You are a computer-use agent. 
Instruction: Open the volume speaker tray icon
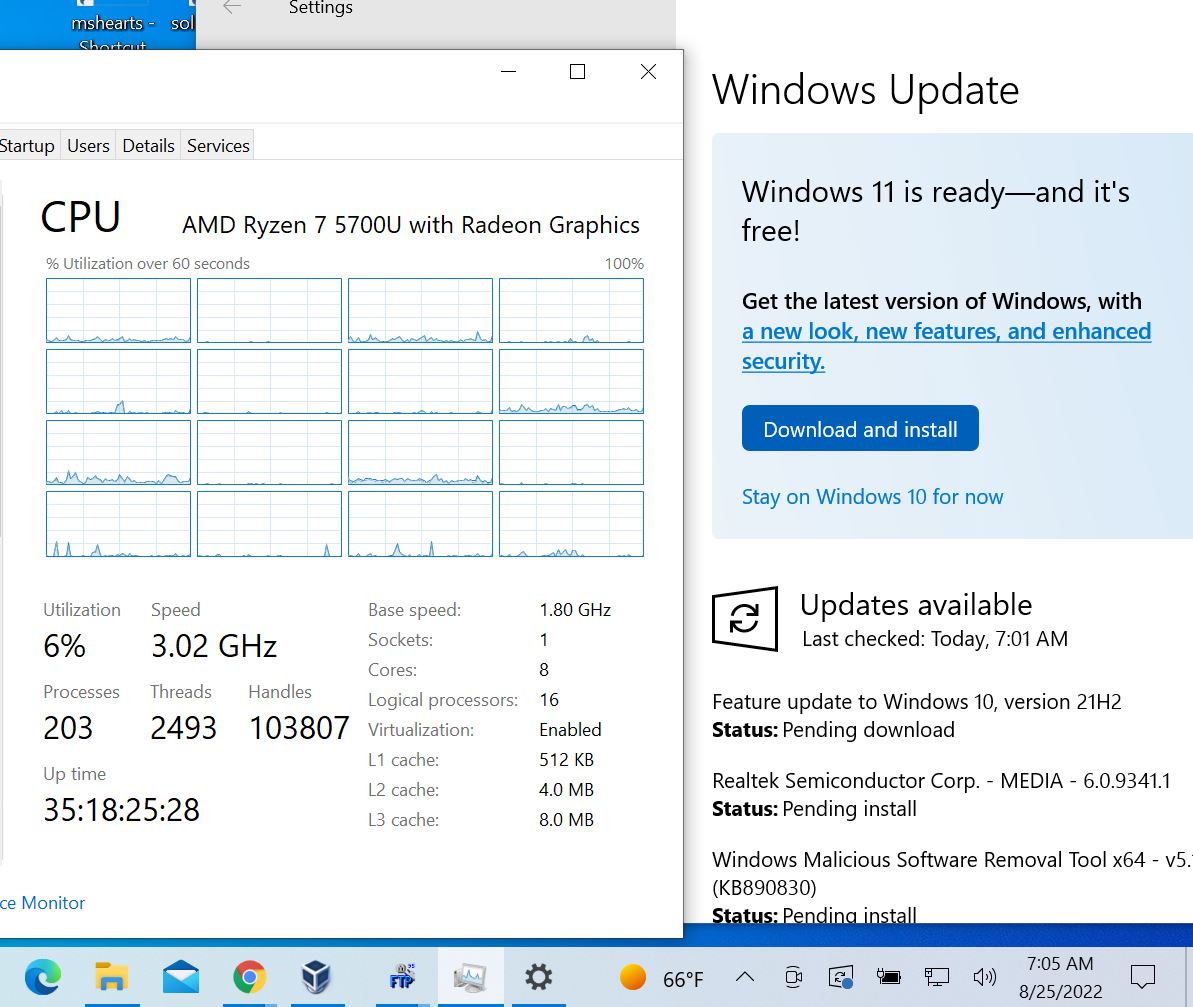(985, 977)
